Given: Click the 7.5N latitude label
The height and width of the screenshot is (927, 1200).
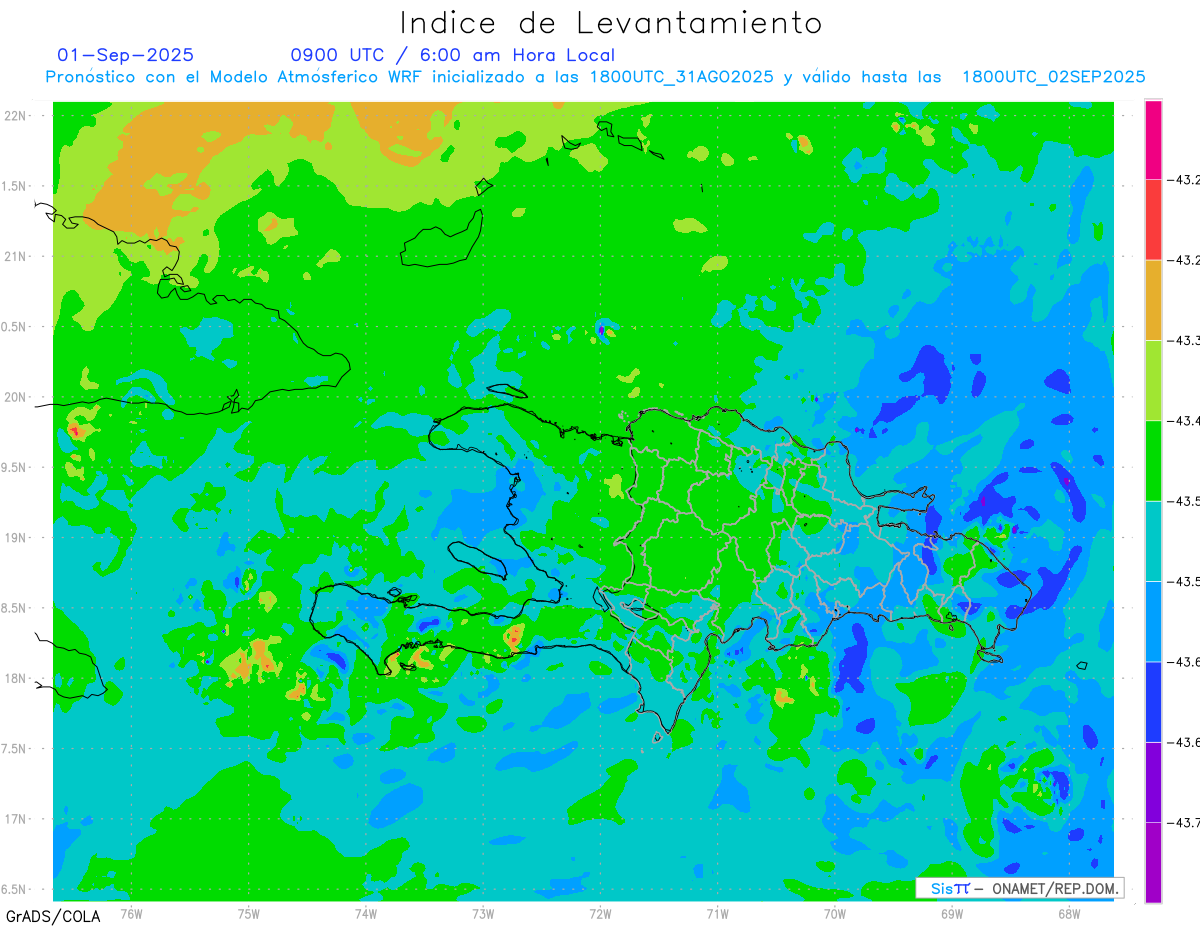Looking at the screenshot, I should coord(14,749).
